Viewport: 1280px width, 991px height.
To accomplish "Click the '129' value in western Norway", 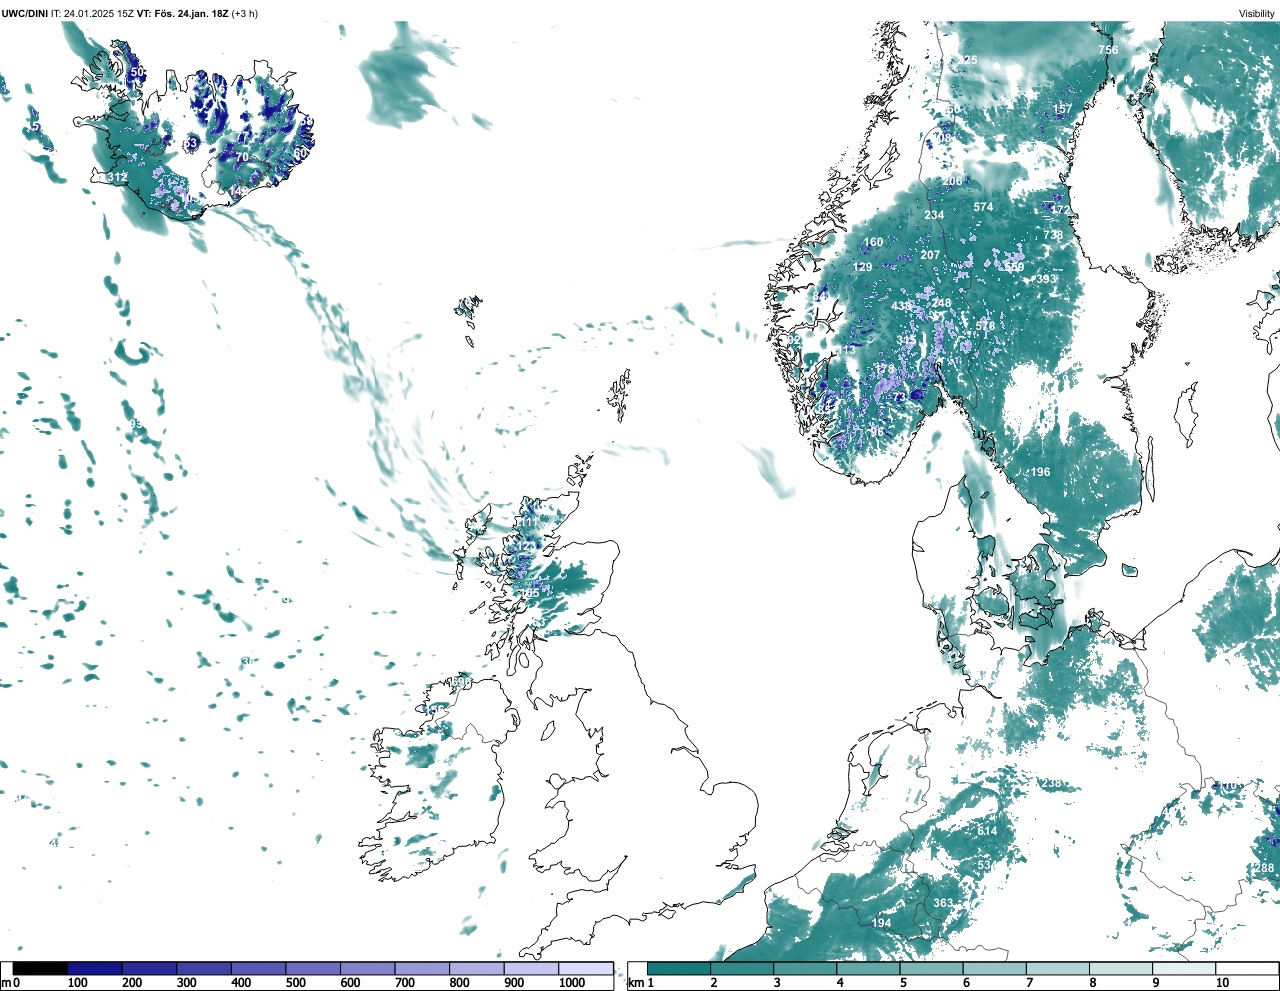I will point(862,267).
